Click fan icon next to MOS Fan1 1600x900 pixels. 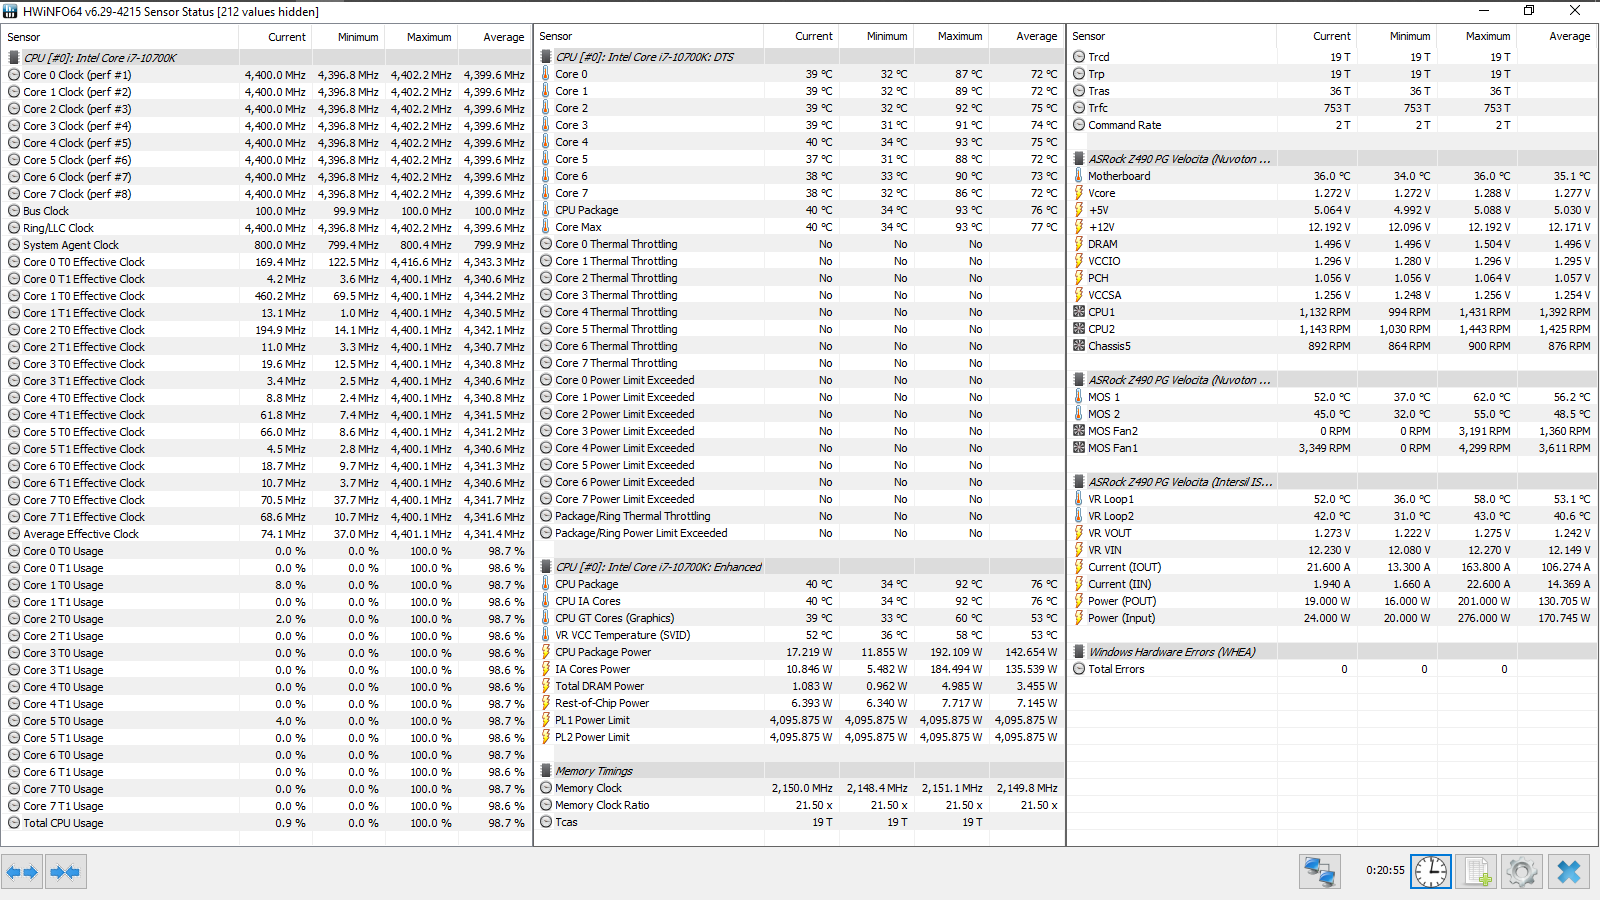1079,448
